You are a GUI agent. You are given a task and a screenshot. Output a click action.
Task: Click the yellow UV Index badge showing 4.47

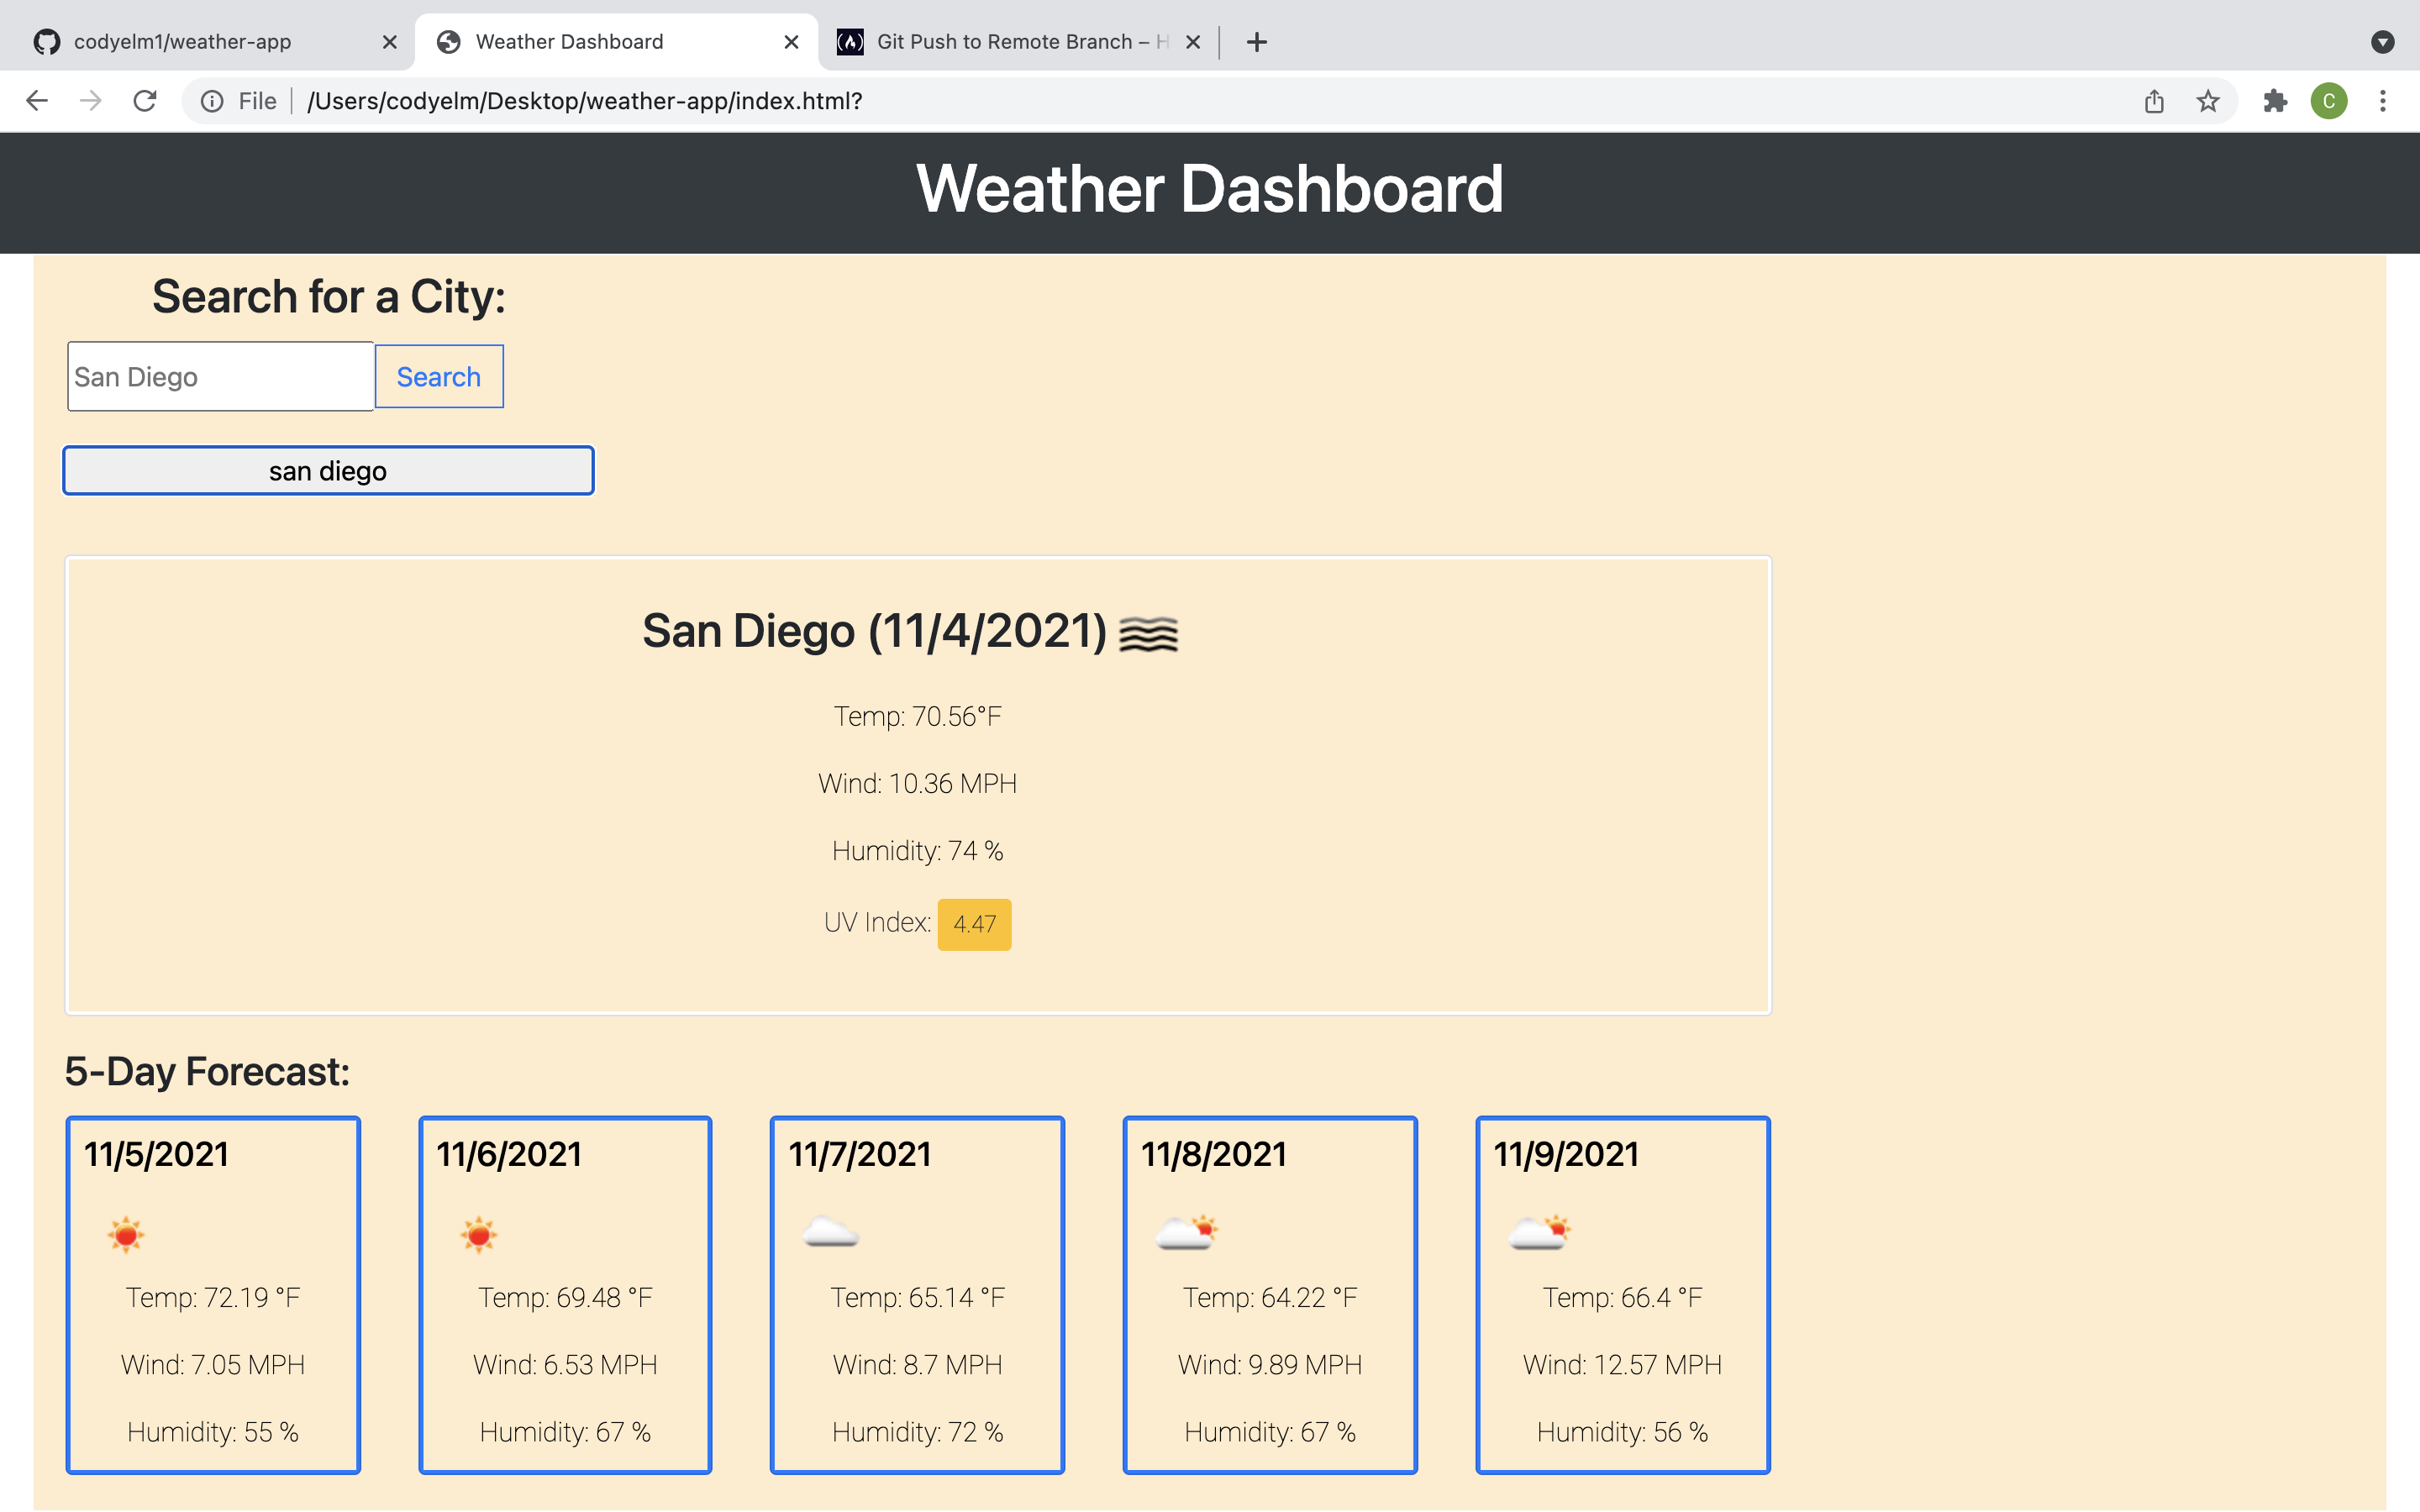974,923
